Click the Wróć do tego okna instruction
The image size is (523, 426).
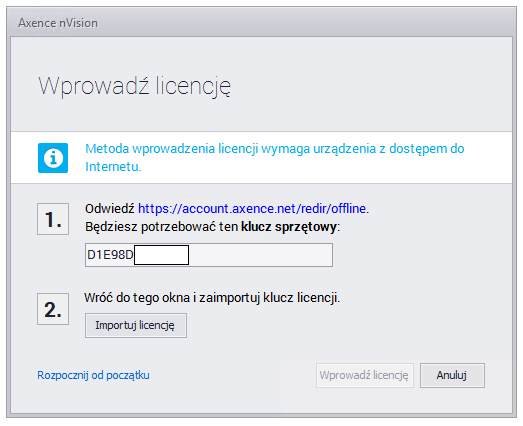(x=212, y=297)
